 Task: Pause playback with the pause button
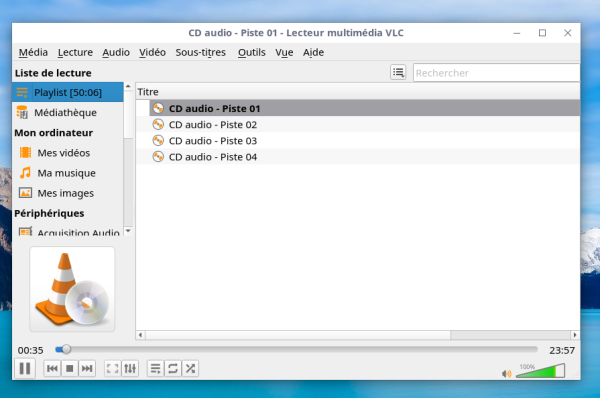[x=25, y=369]
